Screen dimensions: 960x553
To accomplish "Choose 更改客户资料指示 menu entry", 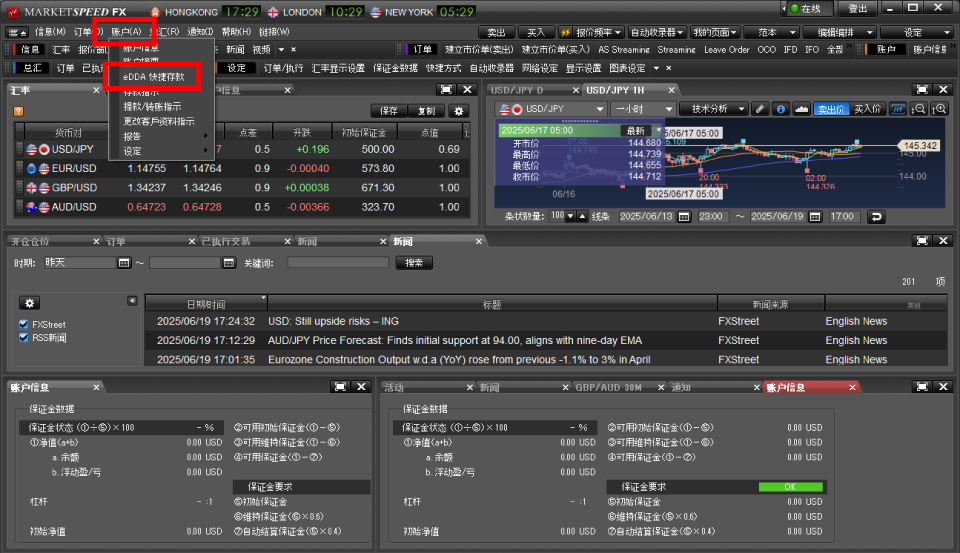I will 159,121.
